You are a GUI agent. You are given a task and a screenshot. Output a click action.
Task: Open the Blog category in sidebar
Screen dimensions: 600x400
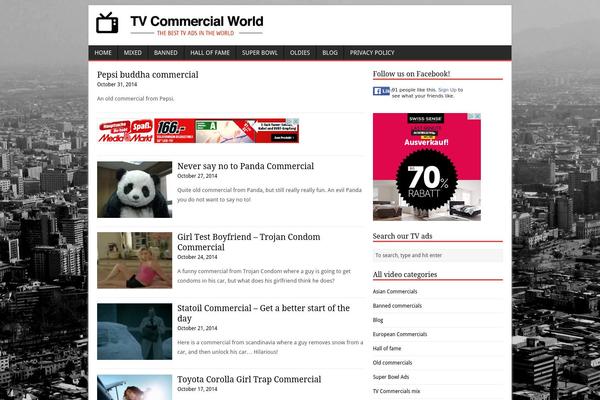pos(378,320)
